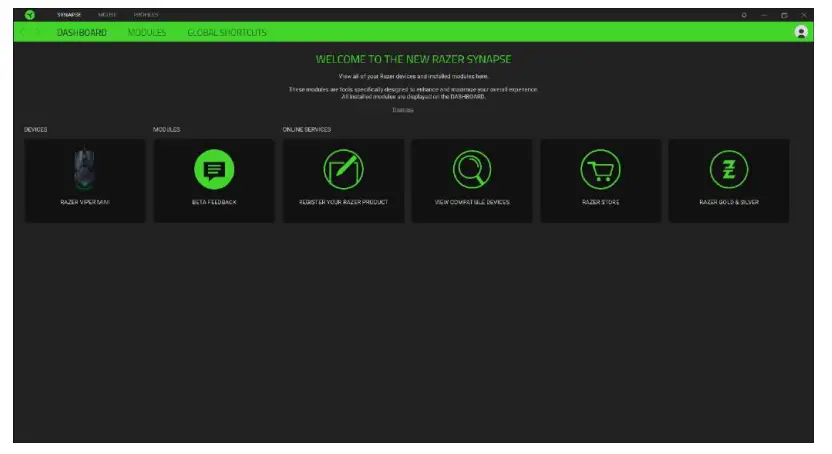Select the Dashboard tab
Viewport: 832px width, 454px height.
tap(82, 32)
